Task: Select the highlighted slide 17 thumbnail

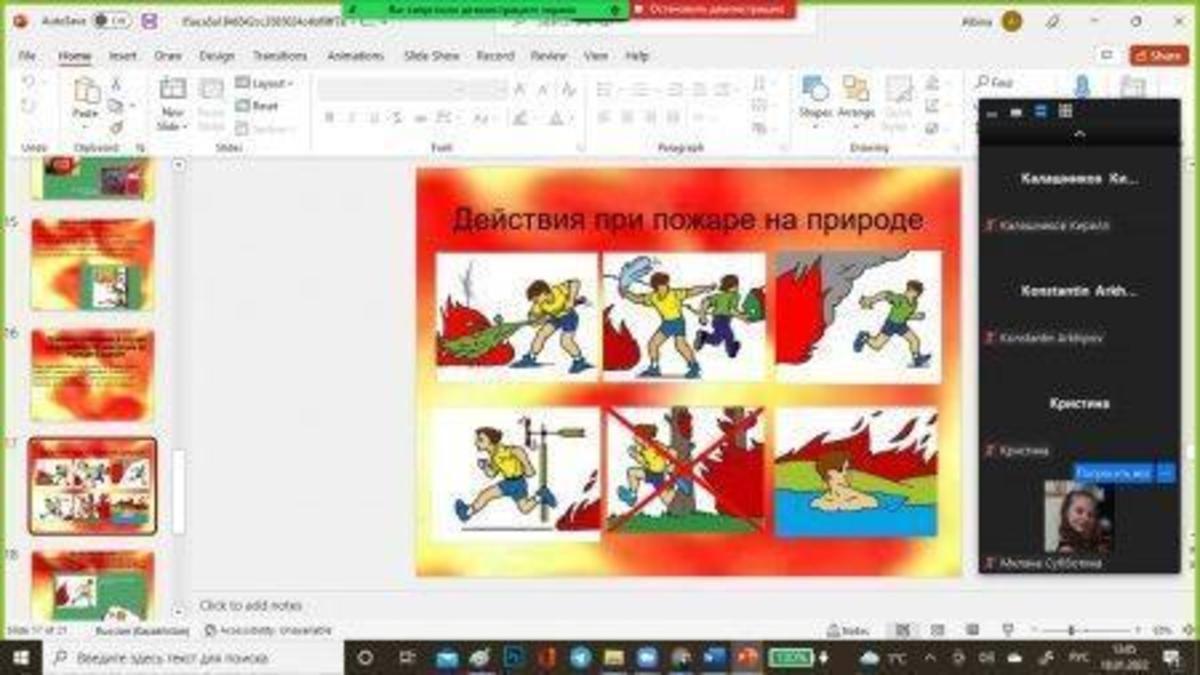Action: pos(92,486)
